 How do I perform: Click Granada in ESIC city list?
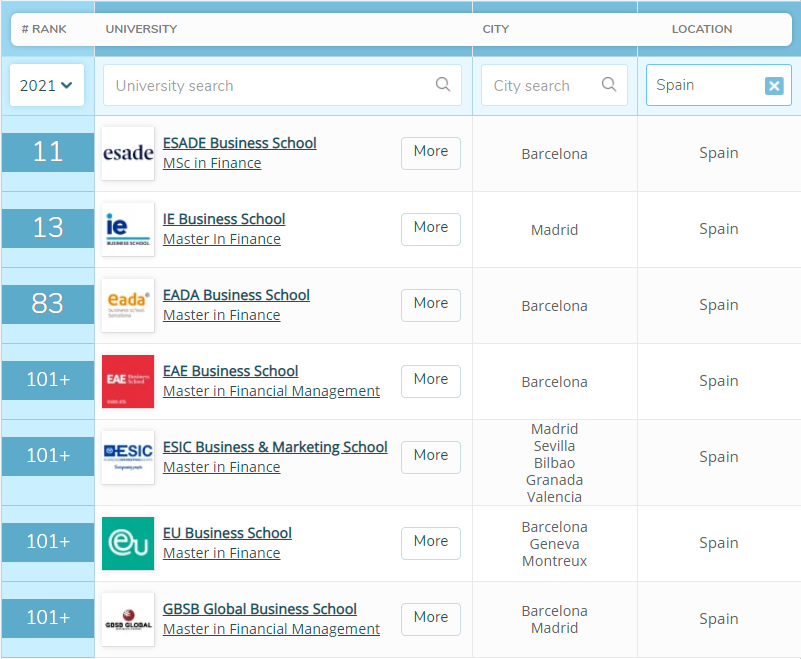point(554,480)
